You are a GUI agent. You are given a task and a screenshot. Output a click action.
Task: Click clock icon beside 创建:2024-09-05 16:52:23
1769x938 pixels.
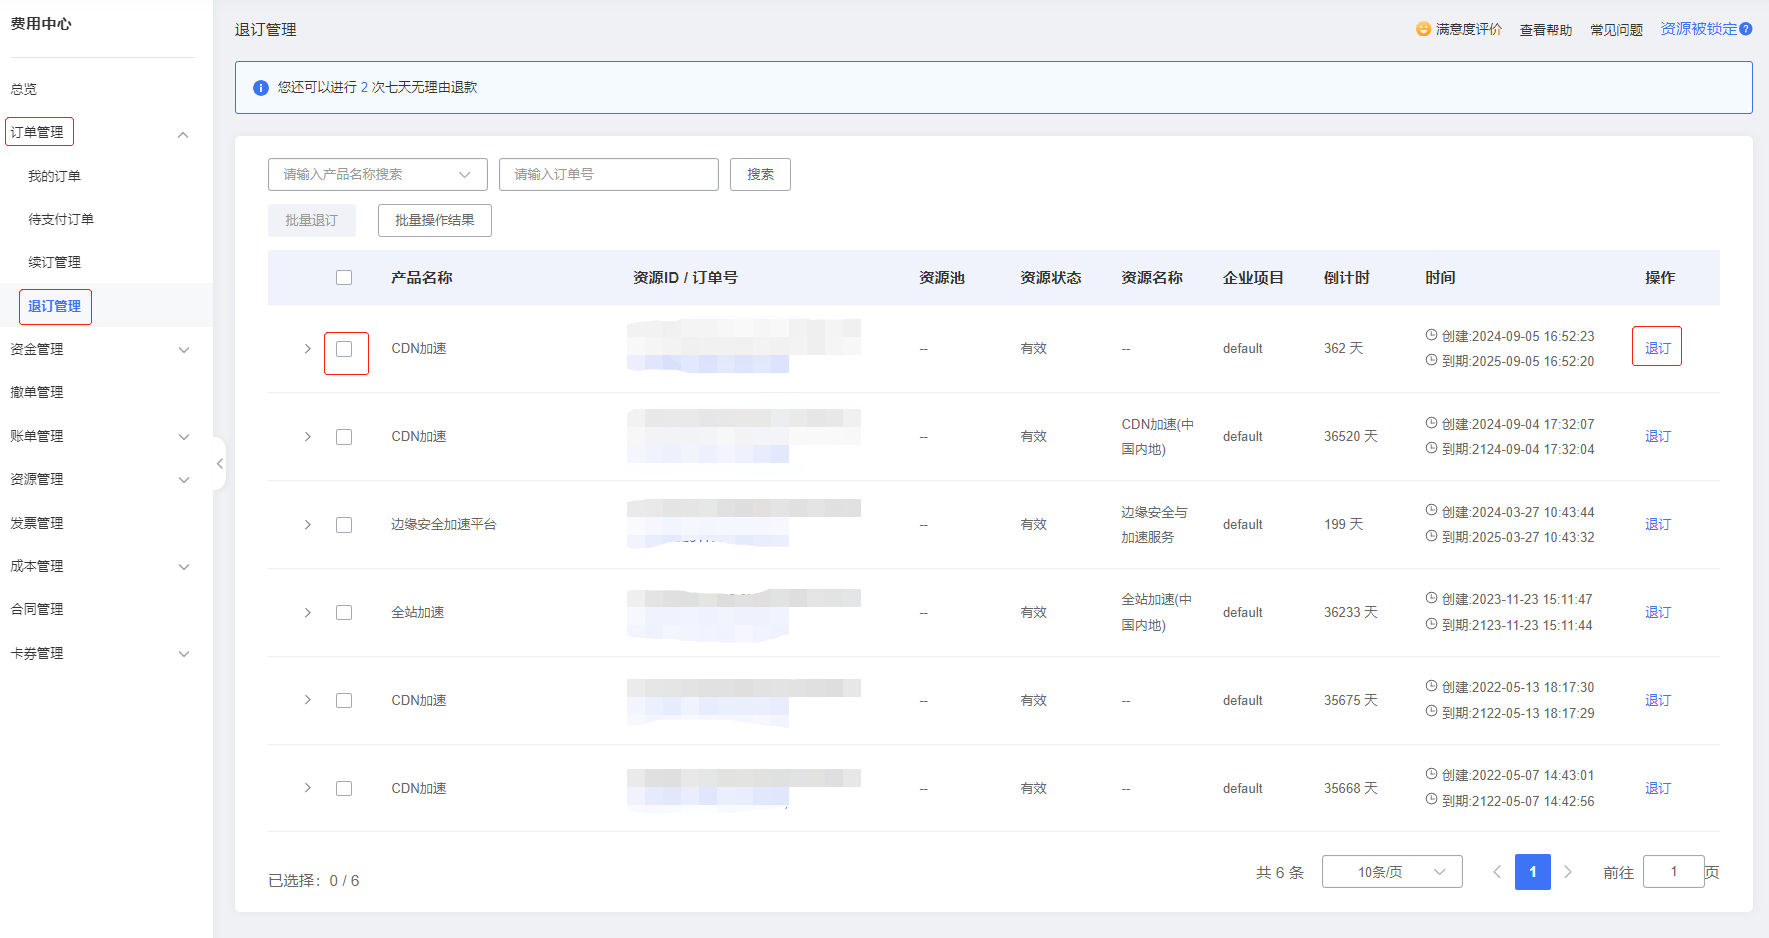coord(1431,335)
